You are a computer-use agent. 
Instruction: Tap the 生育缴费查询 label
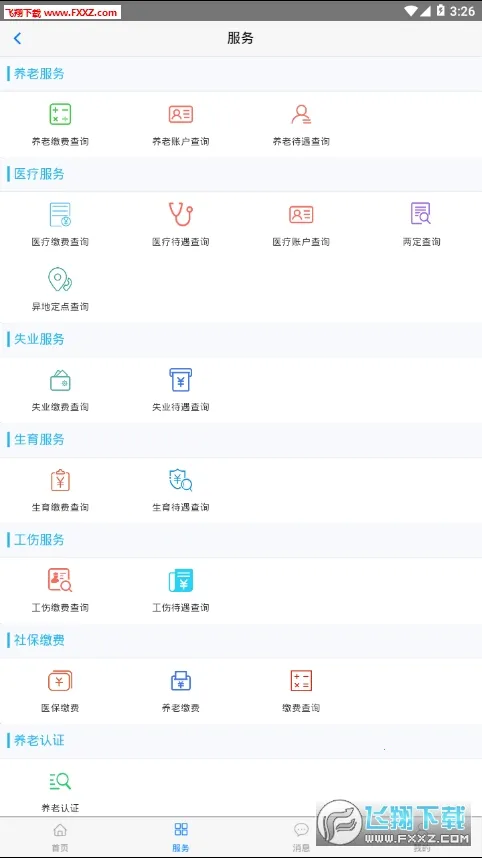60,507
